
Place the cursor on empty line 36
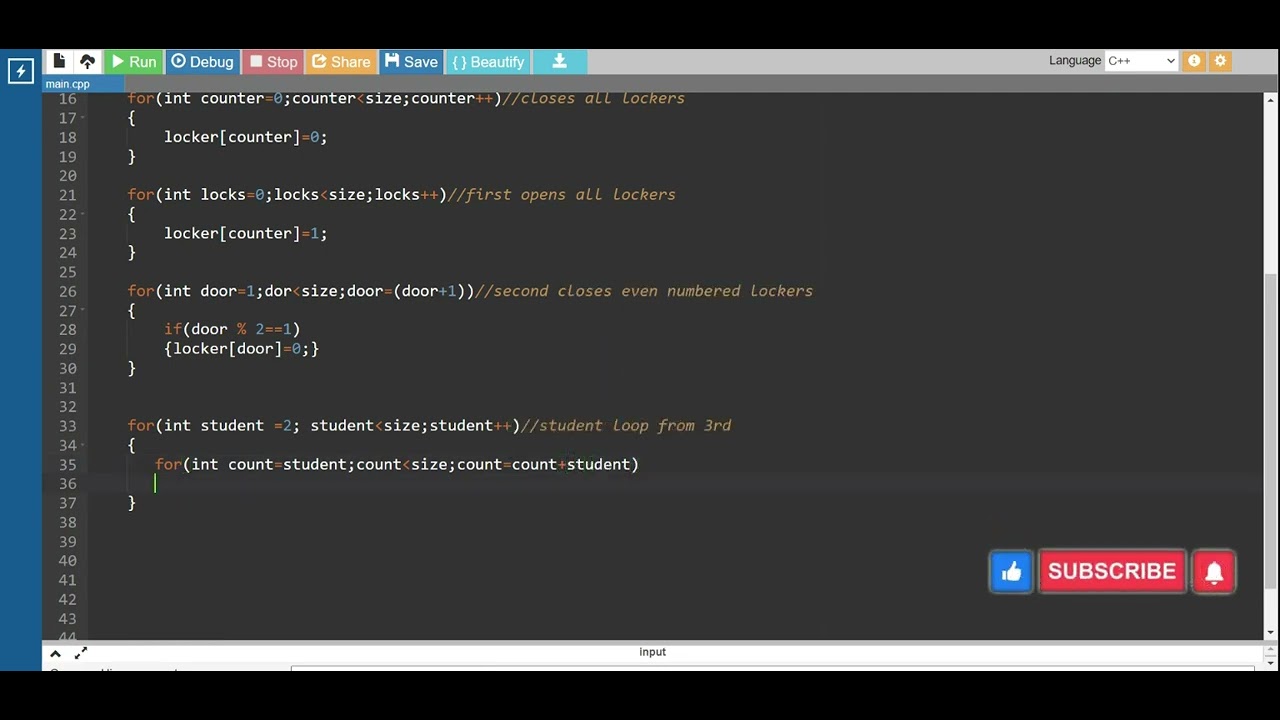pos(675,484)
